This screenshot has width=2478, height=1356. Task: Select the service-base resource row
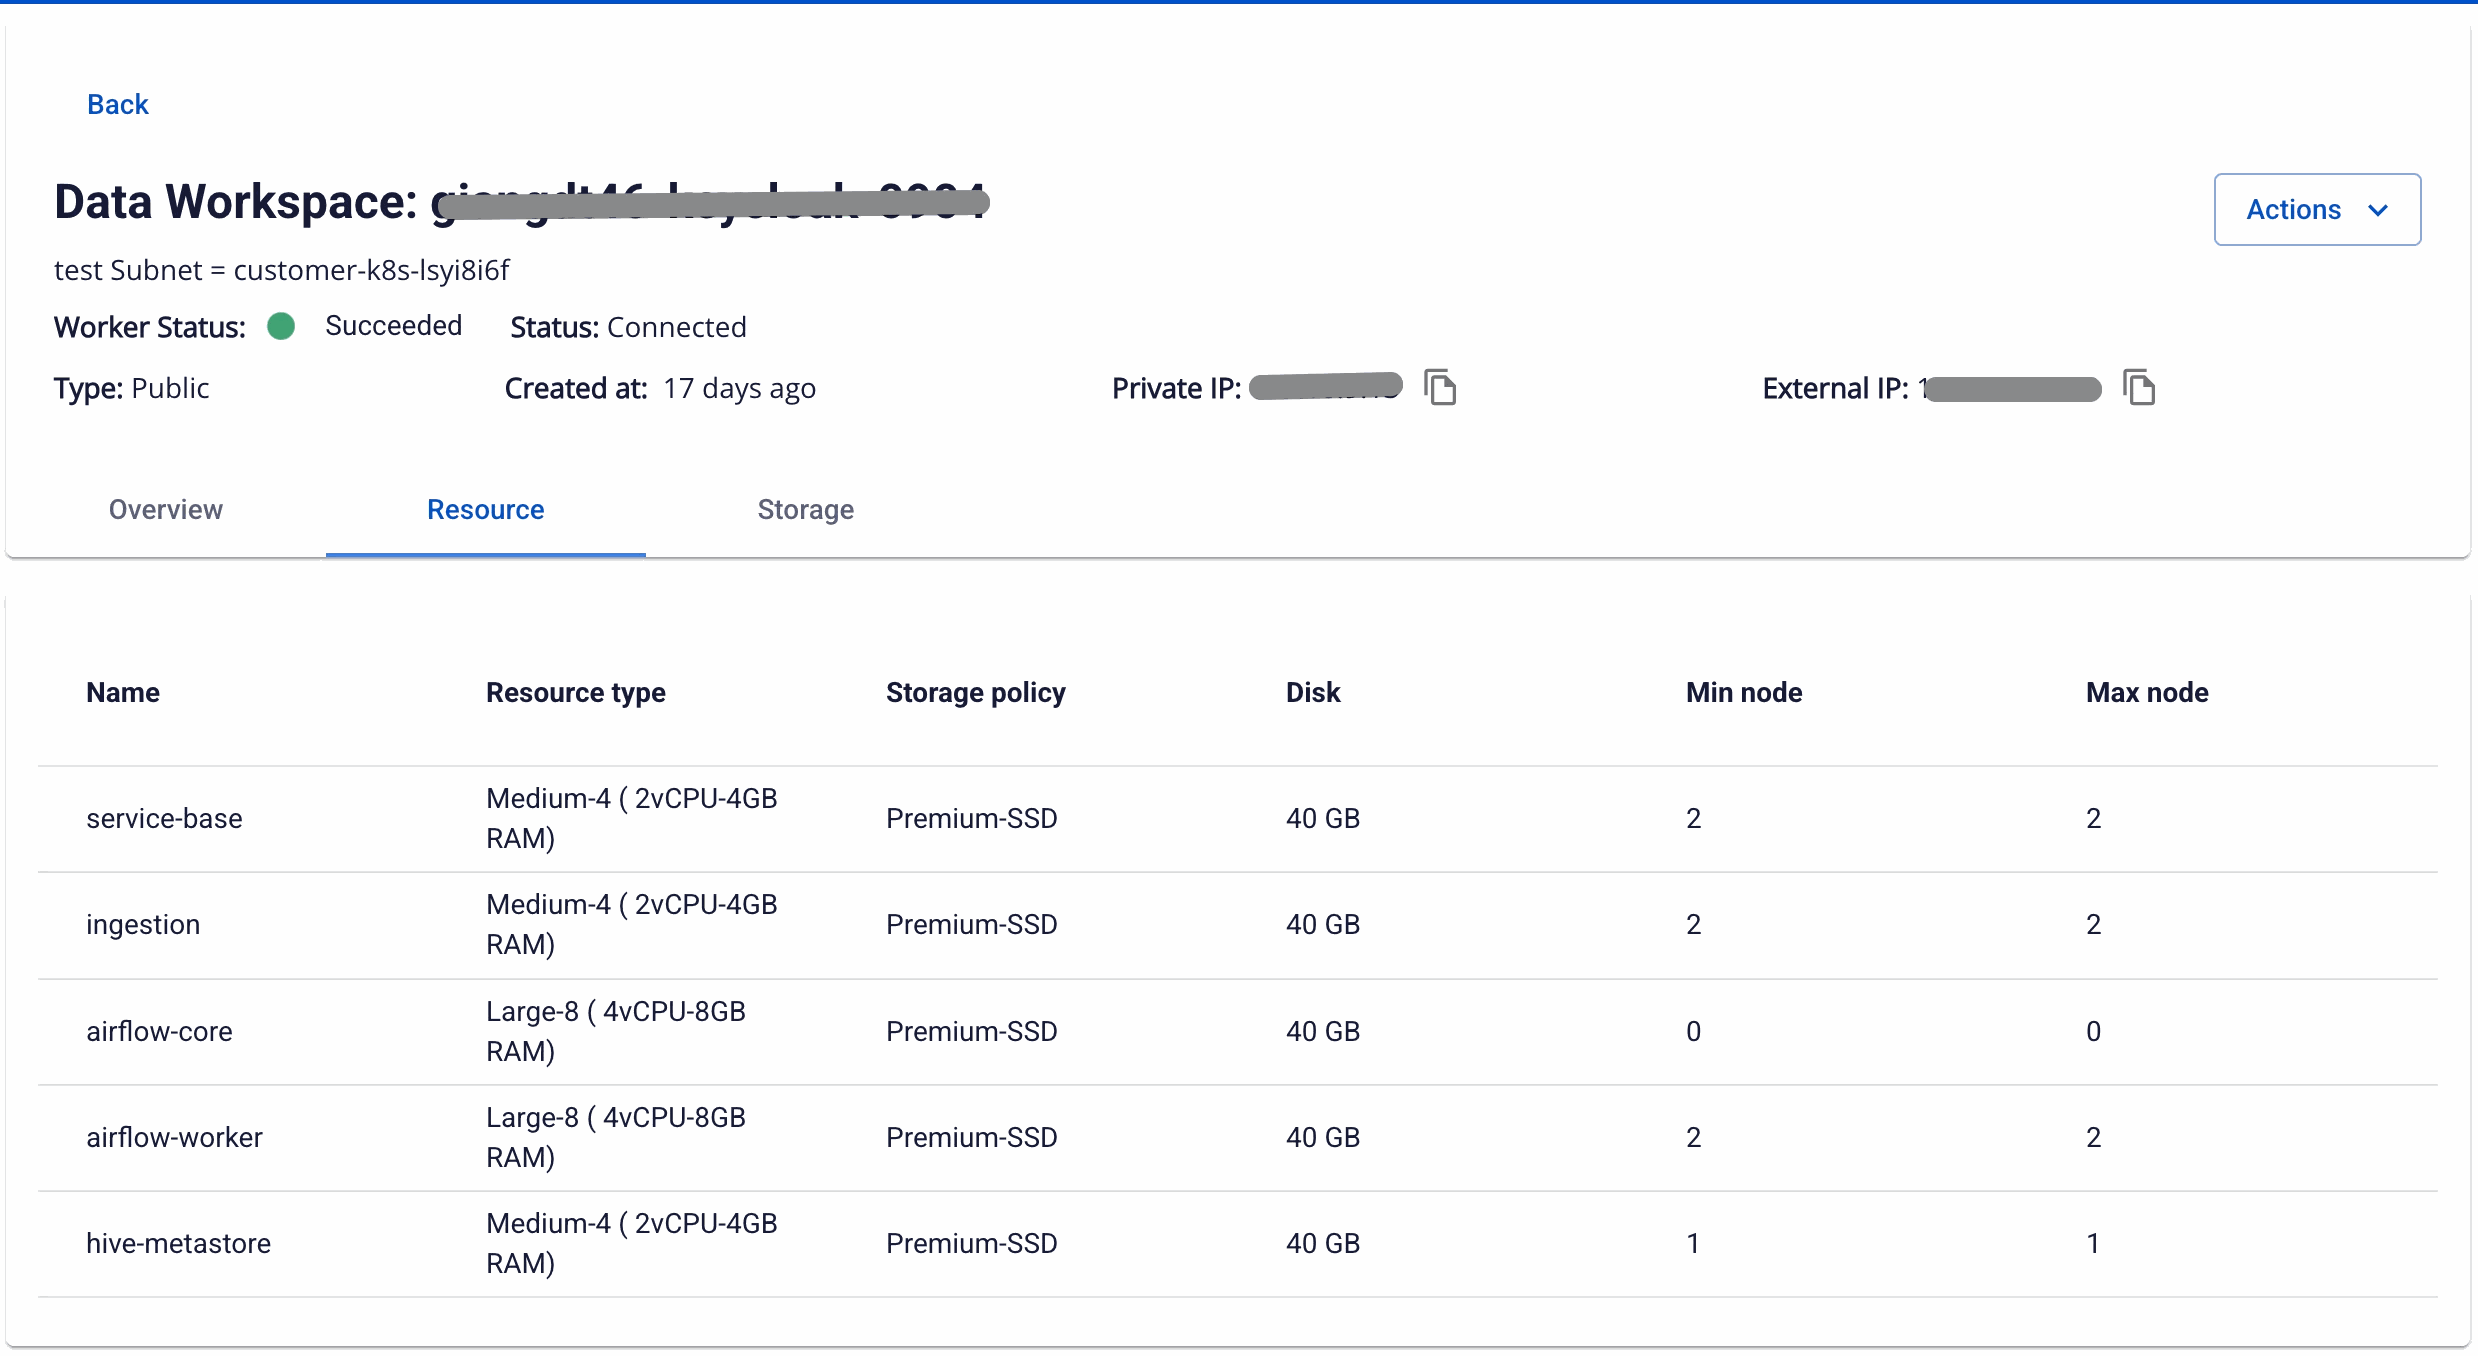click(x=1238, y=819)
